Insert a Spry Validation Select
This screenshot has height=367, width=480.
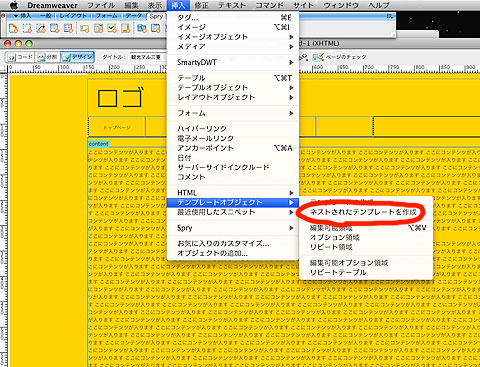98,29
